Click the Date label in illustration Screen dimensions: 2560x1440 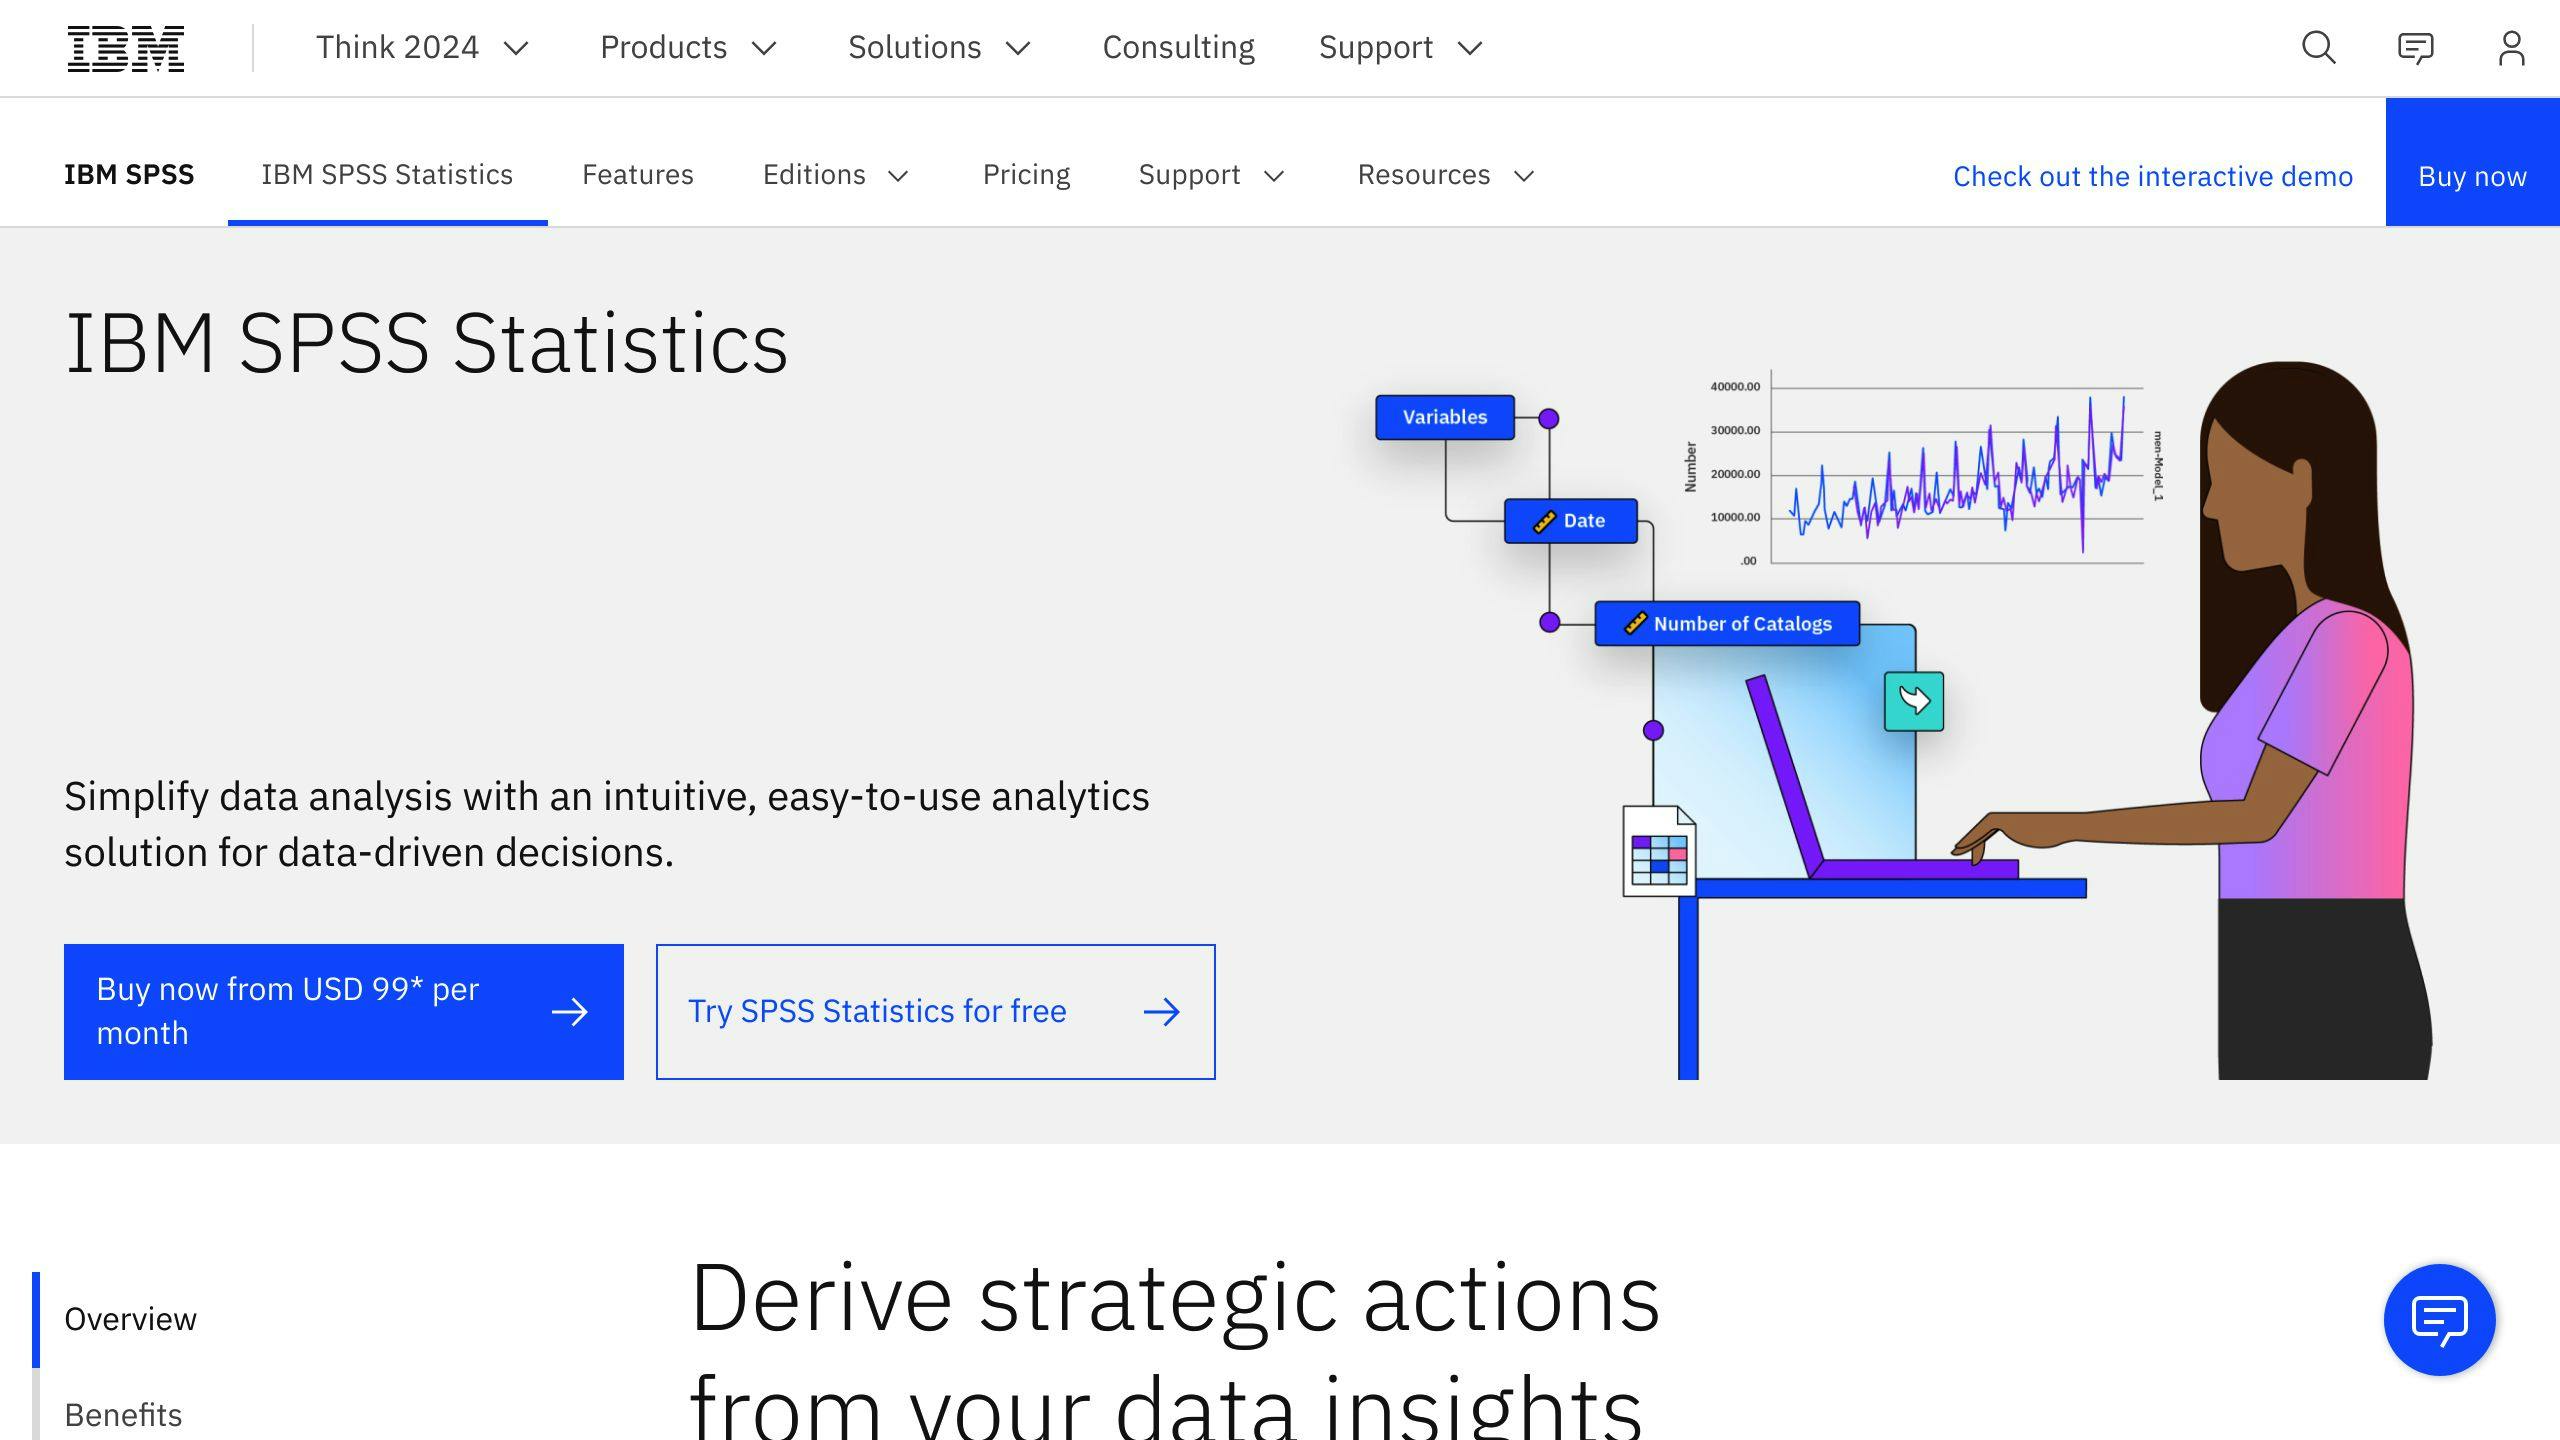coord(1570,521)
